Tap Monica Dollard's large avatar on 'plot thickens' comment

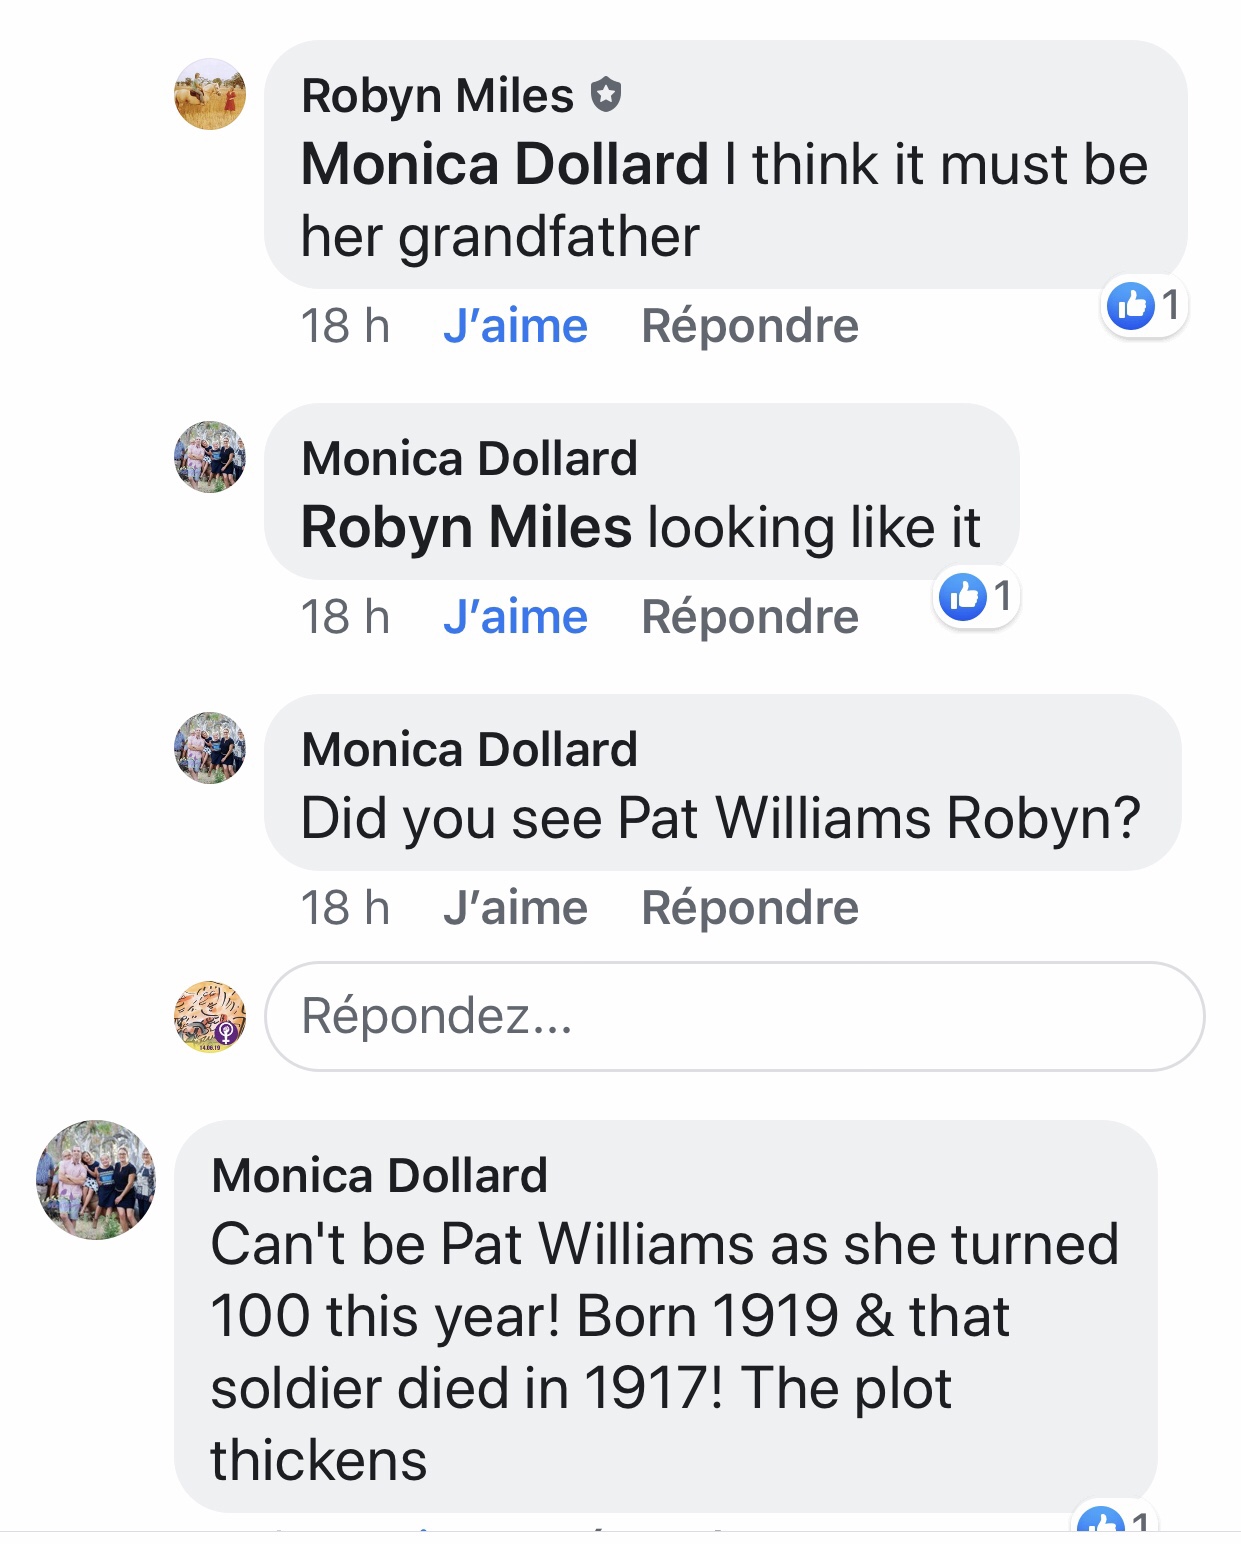[96, 1180]
